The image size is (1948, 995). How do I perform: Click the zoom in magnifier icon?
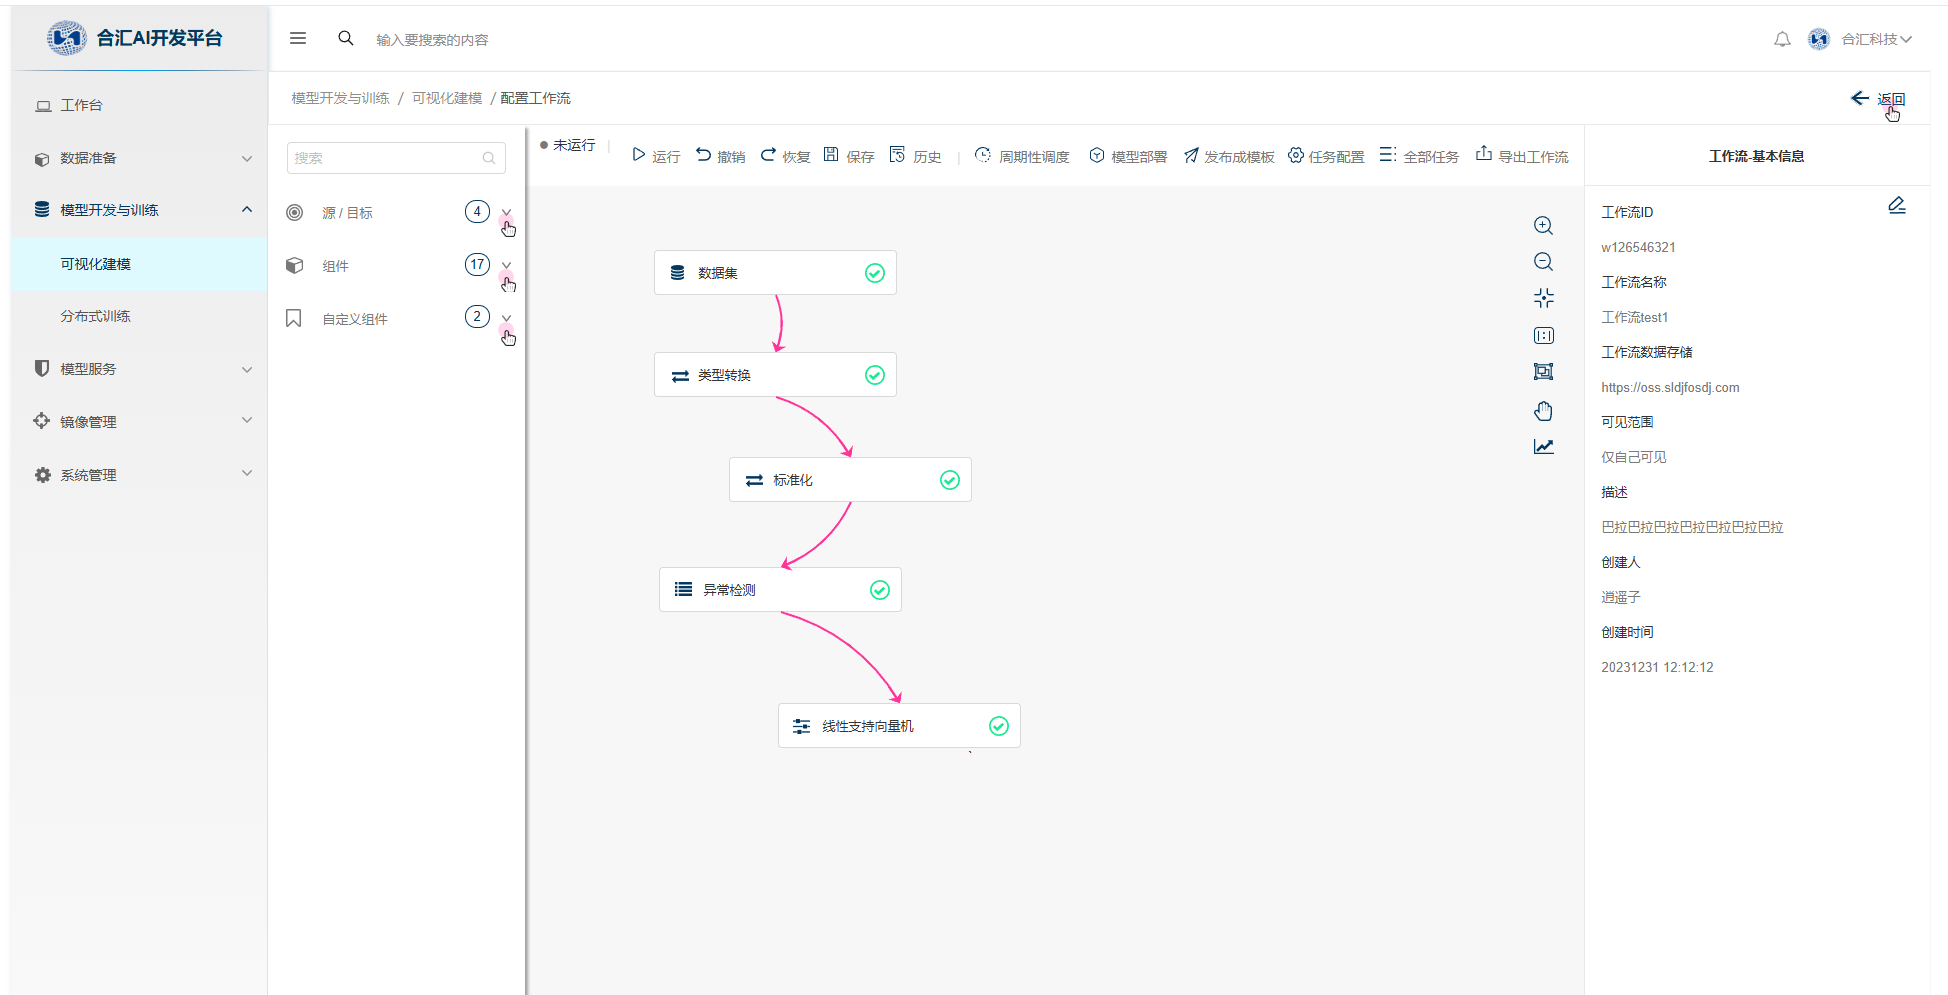(1543, 226)
